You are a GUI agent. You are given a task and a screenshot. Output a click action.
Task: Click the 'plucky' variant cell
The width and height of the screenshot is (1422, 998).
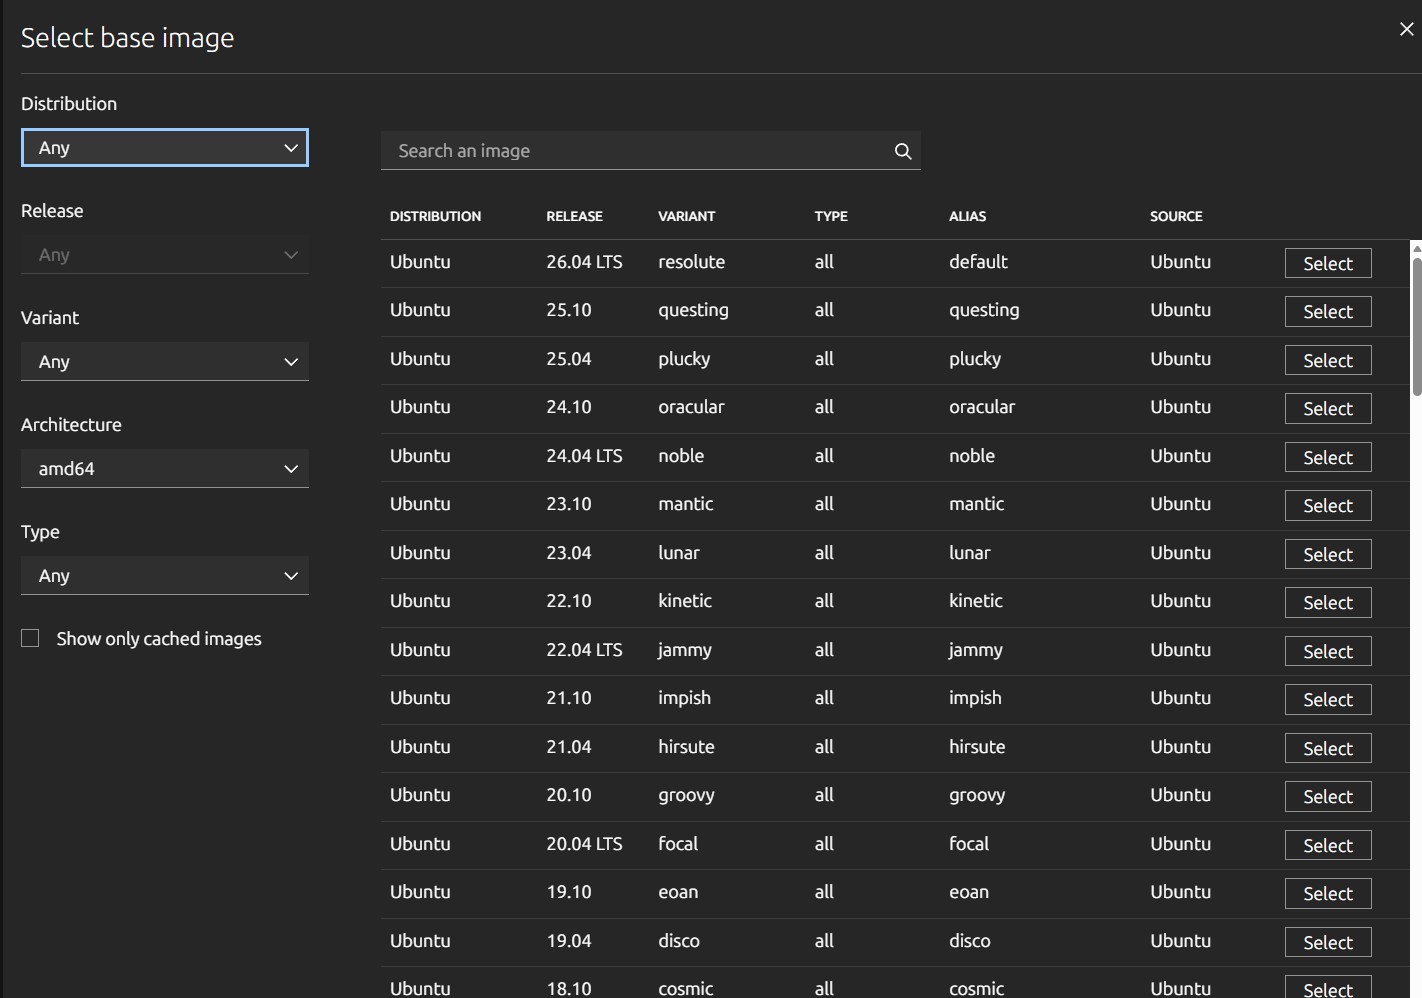point(684,359)
